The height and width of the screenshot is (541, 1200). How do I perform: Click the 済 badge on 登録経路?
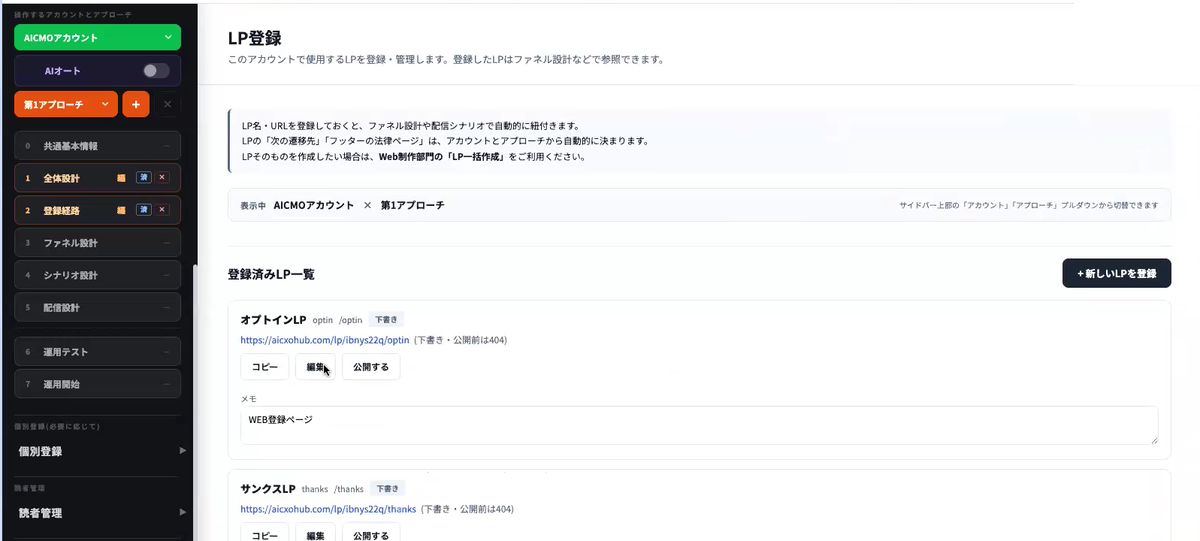point(144,210)
